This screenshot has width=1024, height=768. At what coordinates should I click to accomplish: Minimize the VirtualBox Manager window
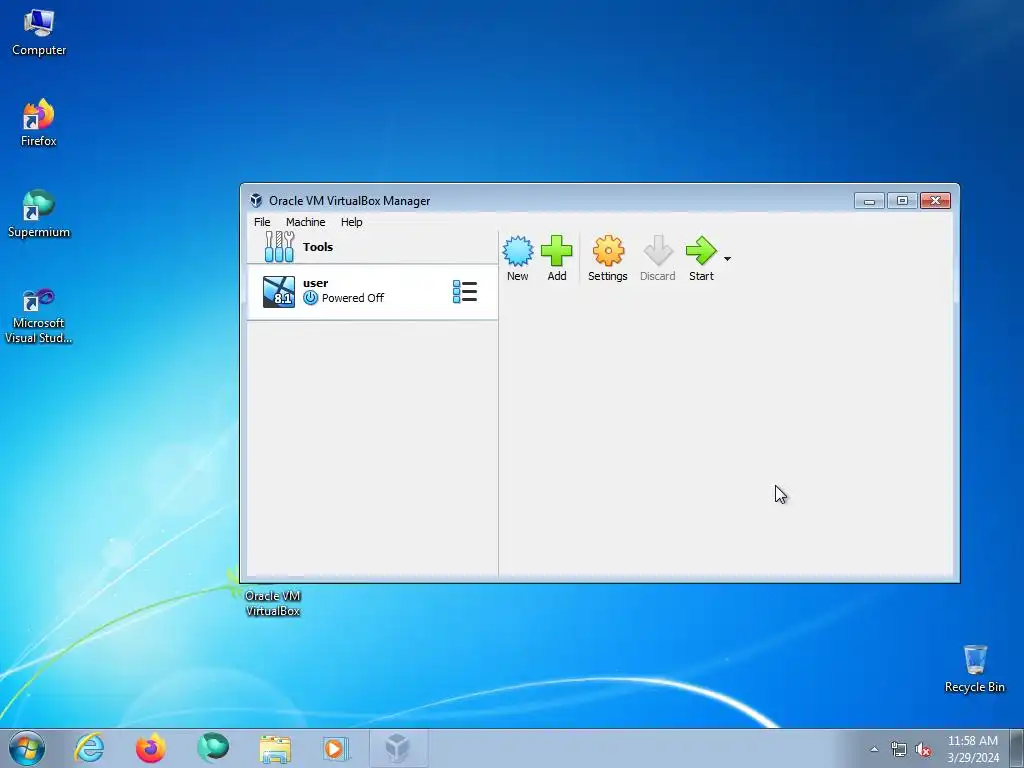click(x=869, y=200)
